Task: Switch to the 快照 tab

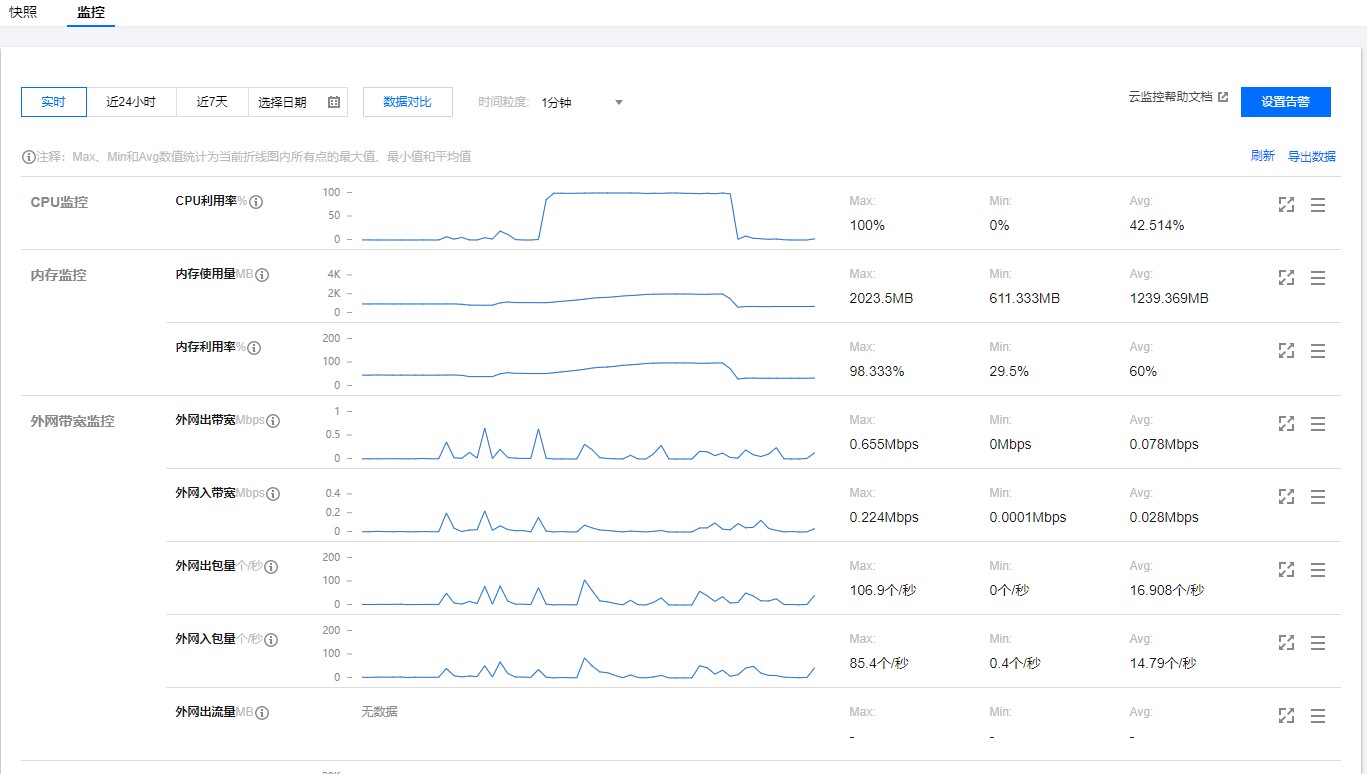Action: pos(23,12)
